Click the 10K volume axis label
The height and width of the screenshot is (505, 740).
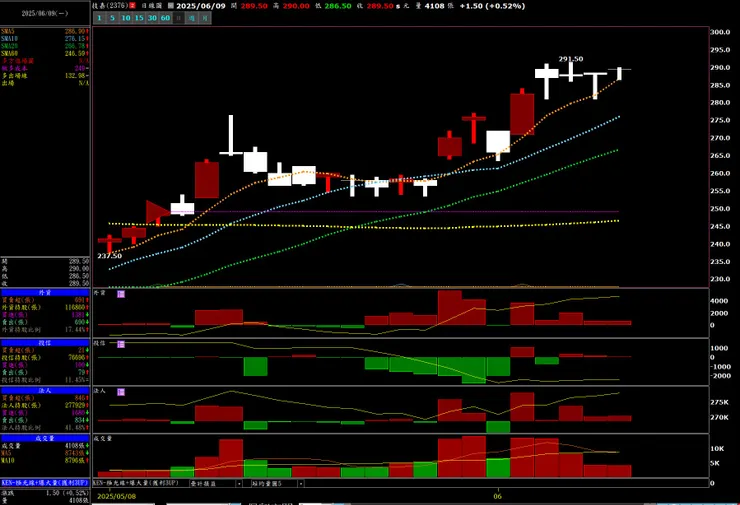[x=717, y=449]
